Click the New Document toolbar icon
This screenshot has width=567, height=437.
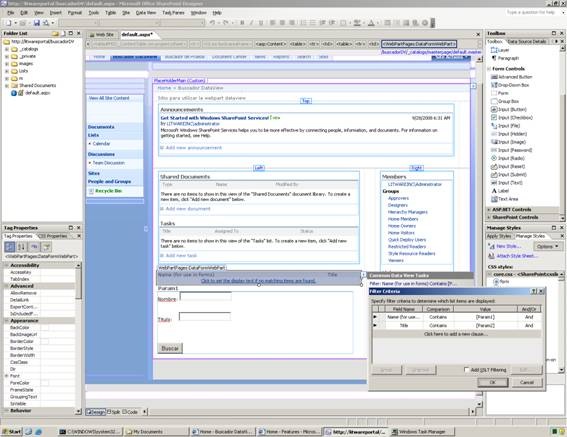(8, 23)
